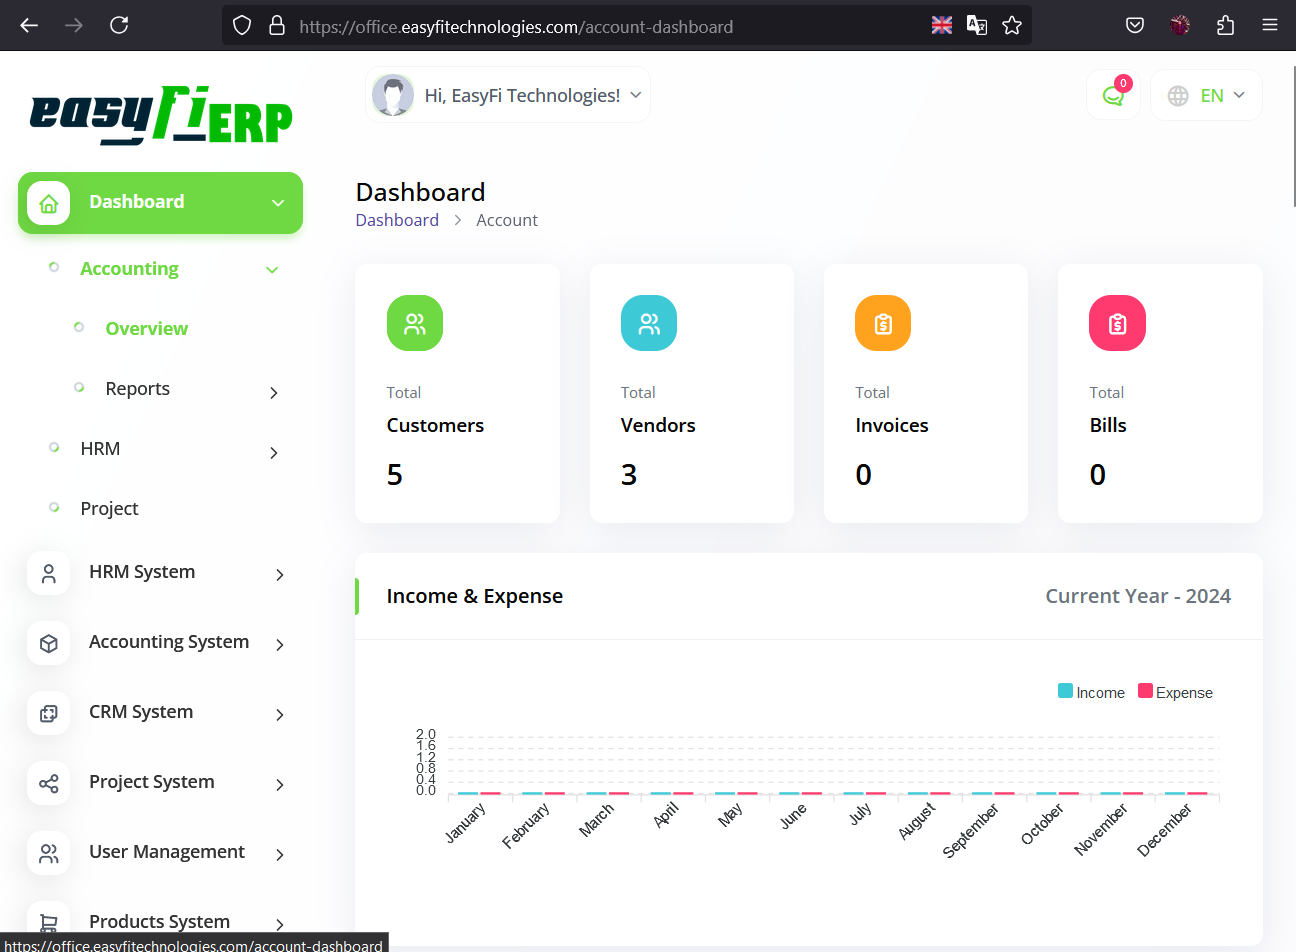The image size is (1296, 952).
Task: Open the EasyFi Technologies user menu
Action: (508, 95)
